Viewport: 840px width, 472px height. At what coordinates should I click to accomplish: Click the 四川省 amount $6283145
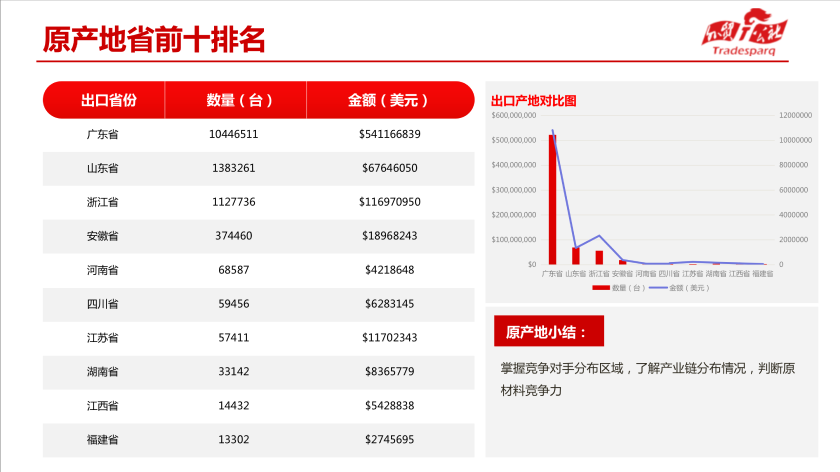[x=389, y=304]
